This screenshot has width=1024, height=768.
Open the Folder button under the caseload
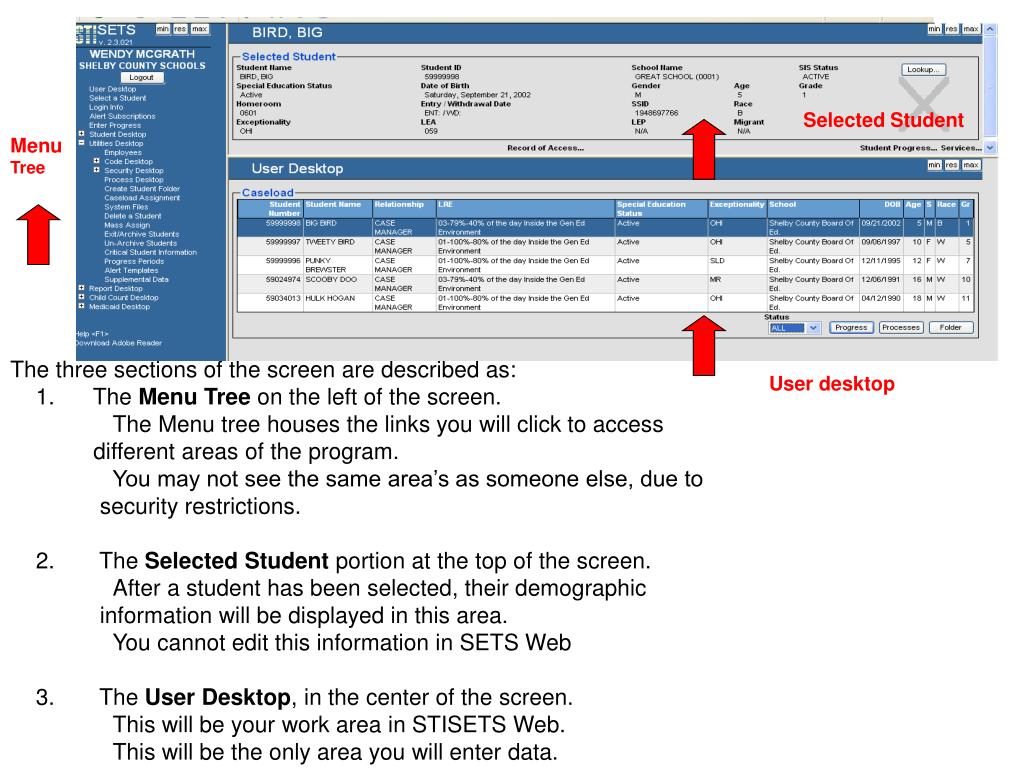(x=950, y=328)
